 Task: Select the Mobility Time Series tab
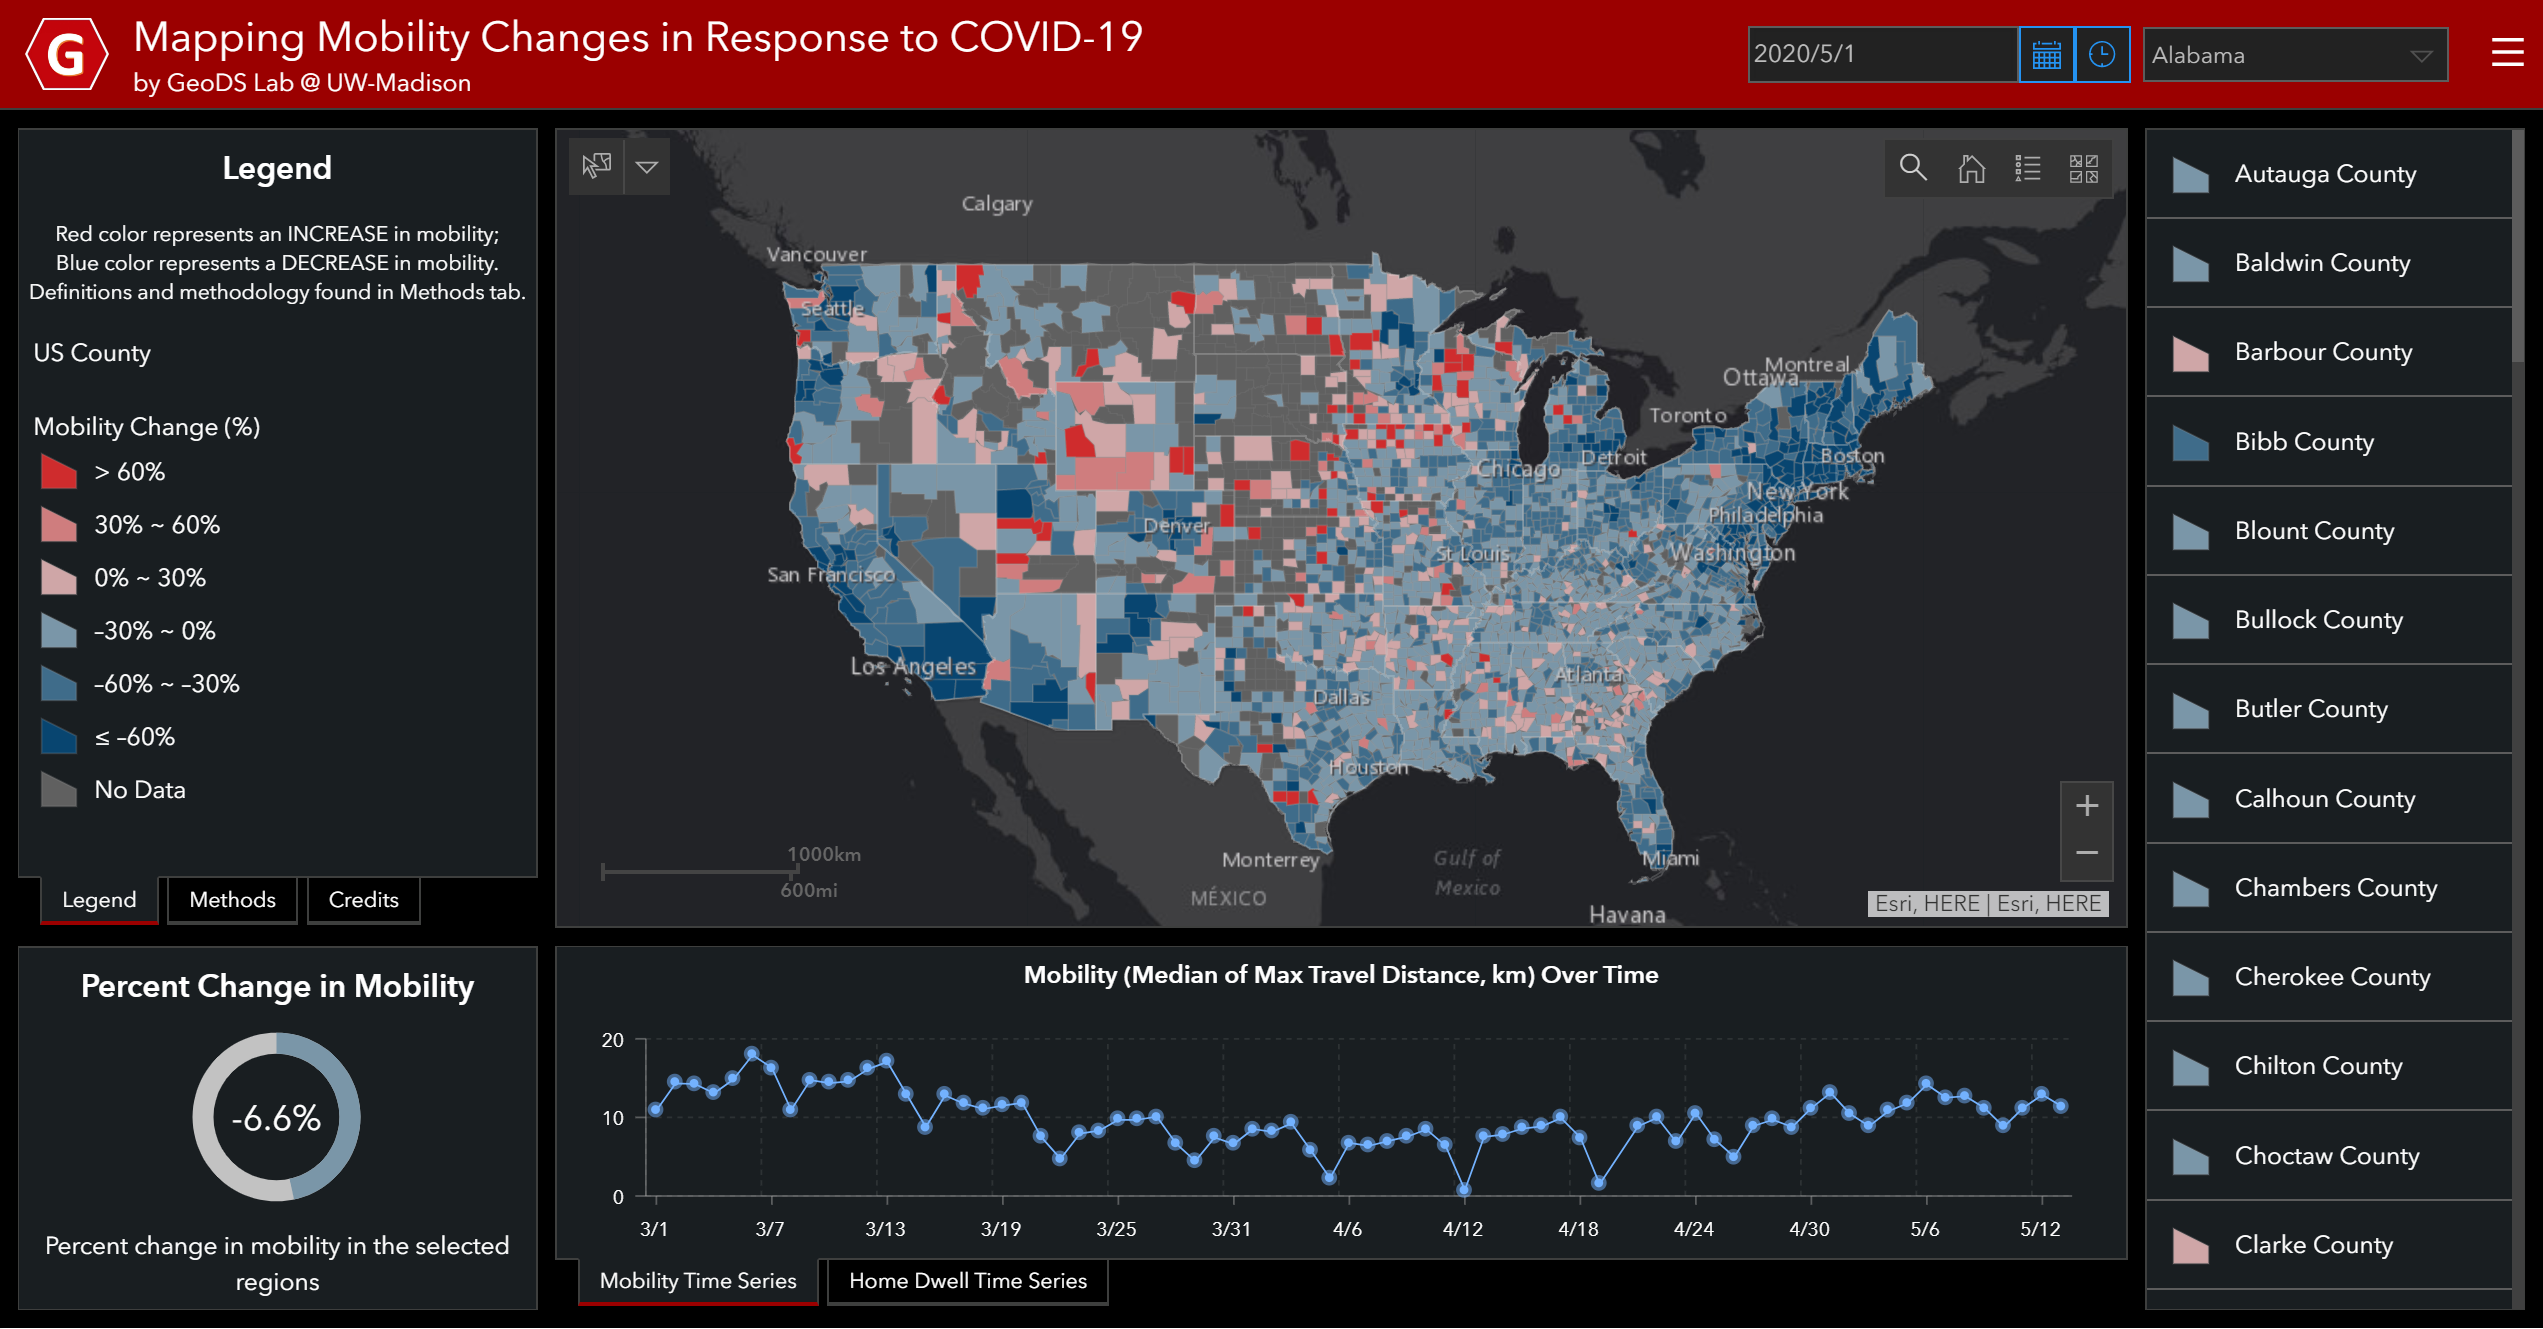[698, 1281]
